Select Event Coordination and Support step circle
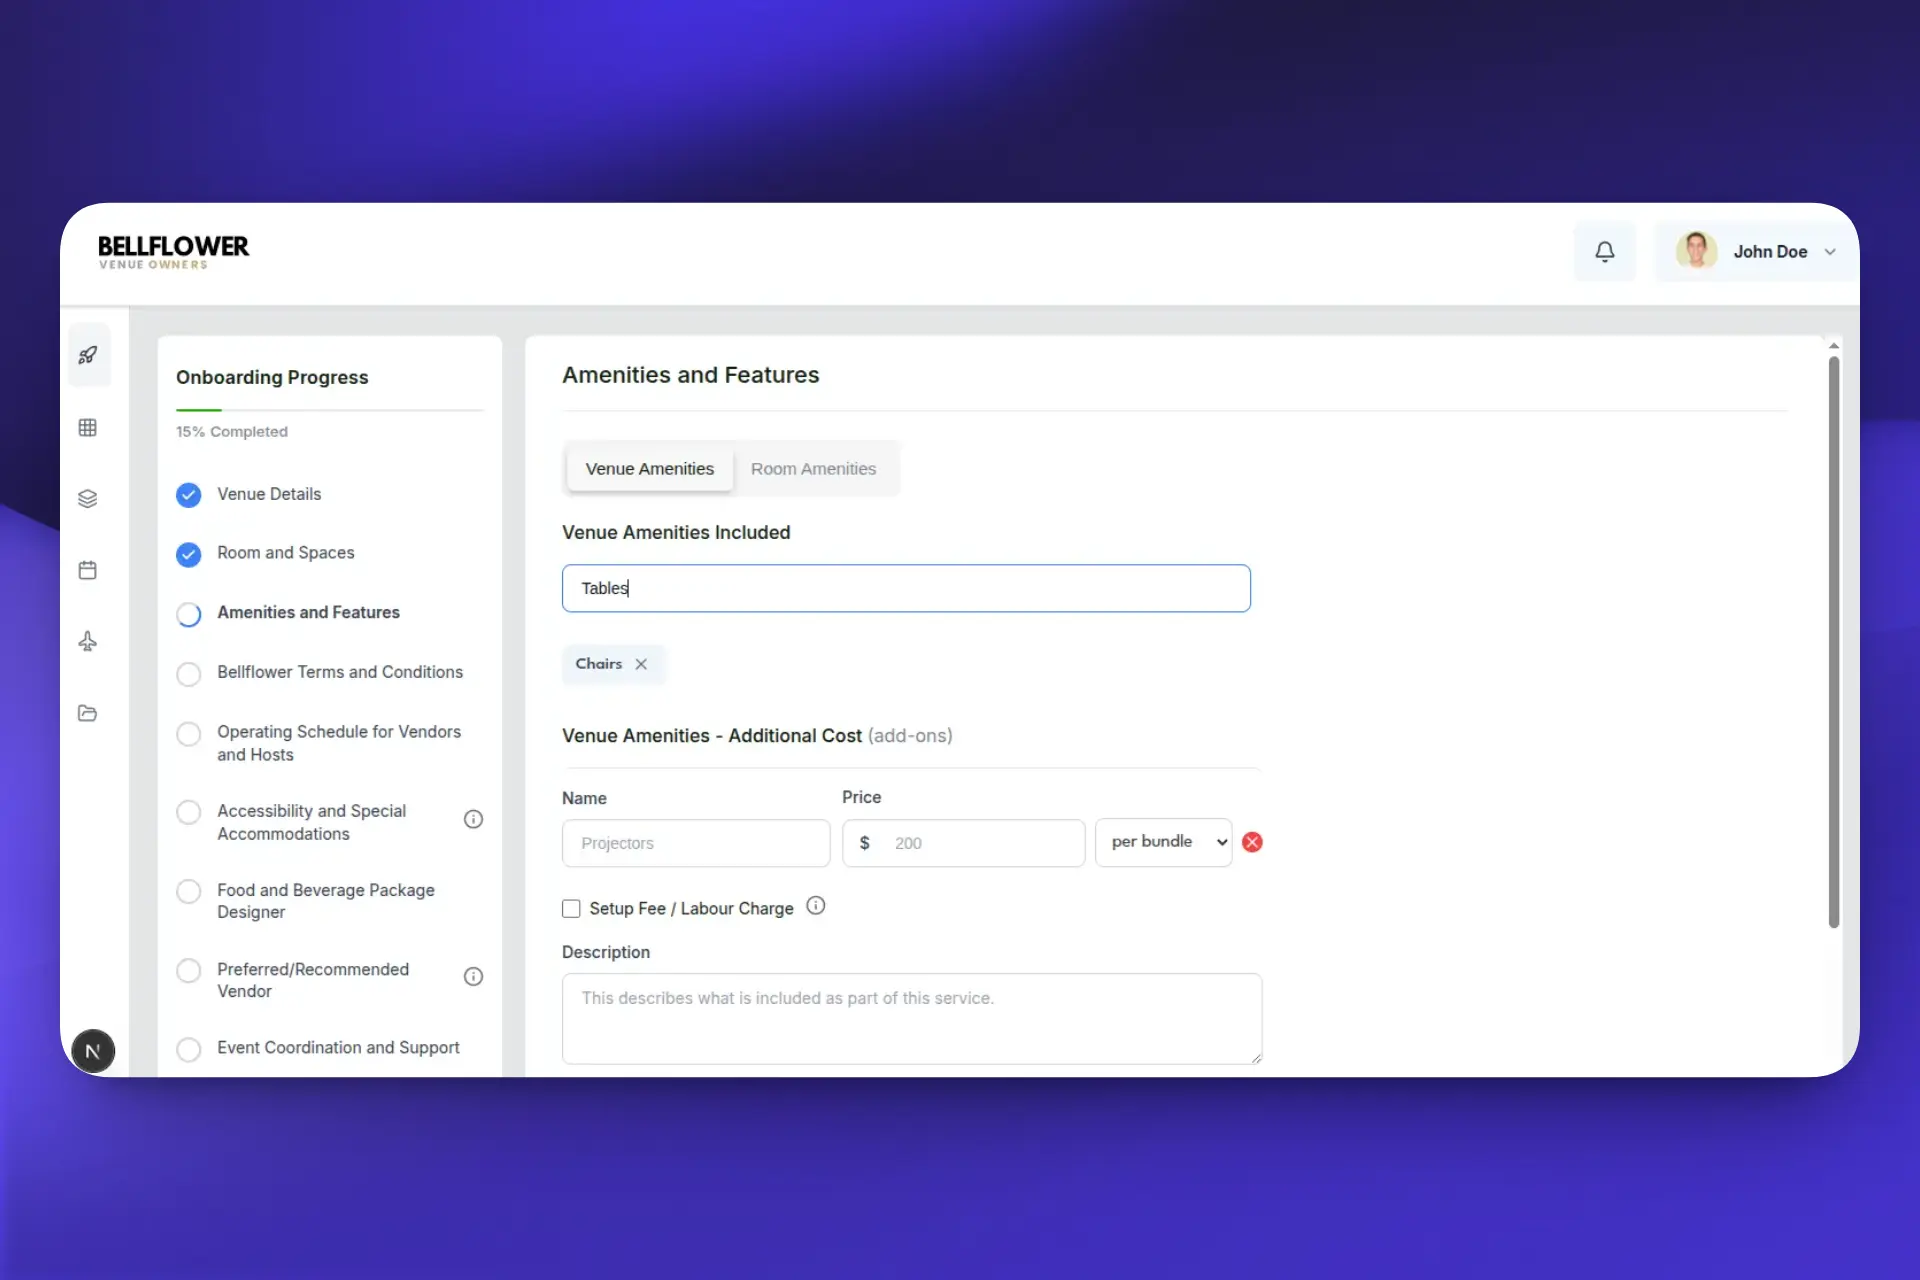Screen dimensions: 1920x1280 point(188,1049)
